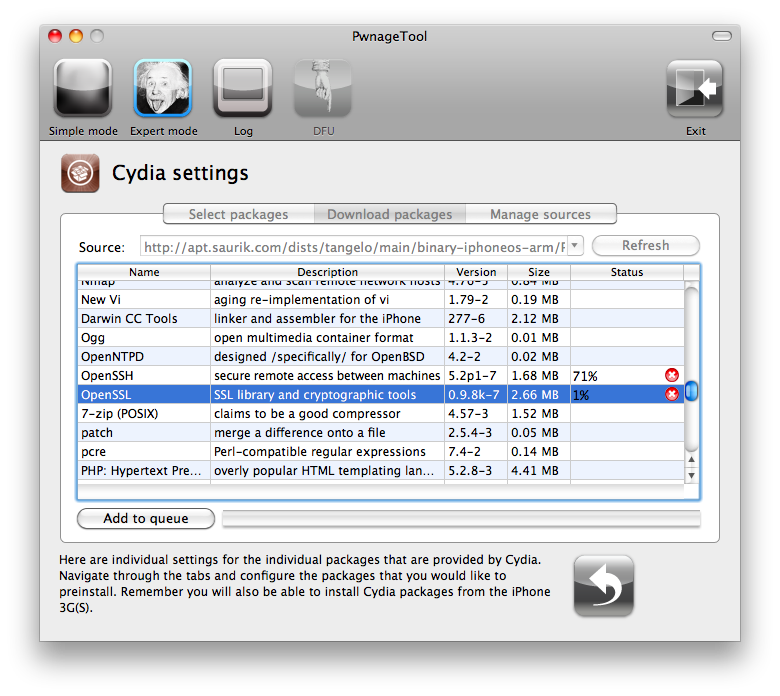780x696 pixels.
Task: Click Add to queue button
Action: 146,518
